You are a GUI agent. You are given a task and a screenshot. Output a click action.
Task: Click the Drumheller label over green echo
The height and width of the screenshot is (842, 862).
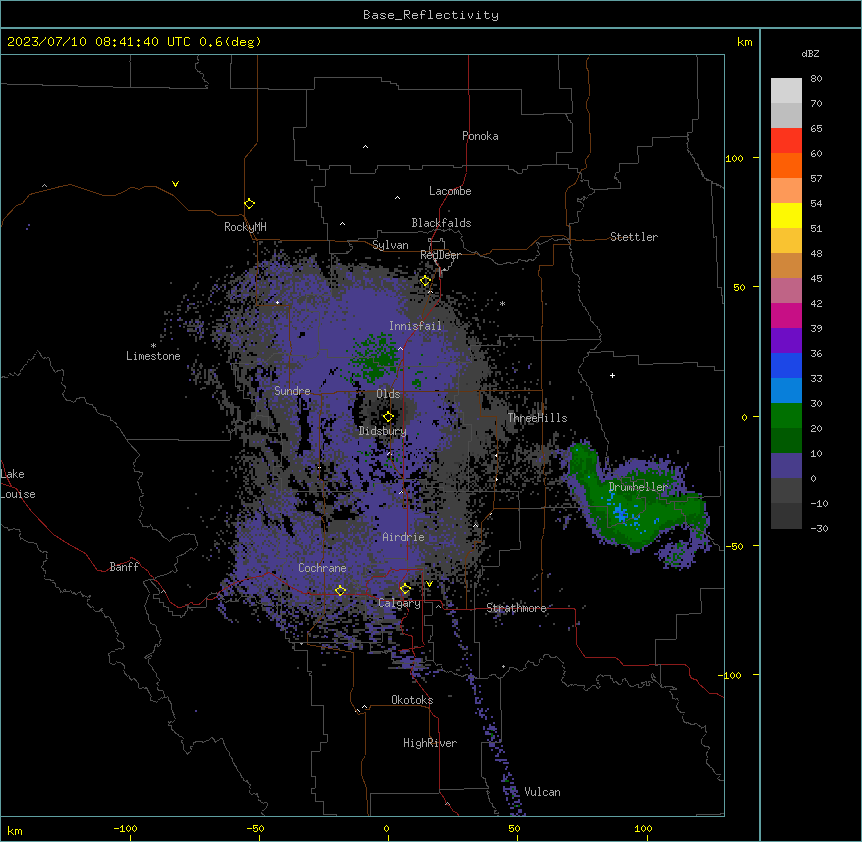[x=638, y=487]
